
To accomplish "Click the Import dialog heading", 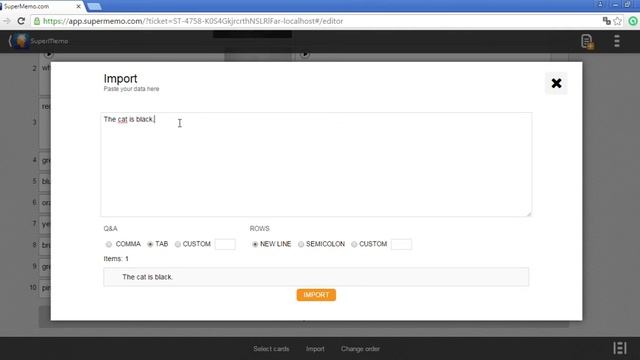I will 120,78.
